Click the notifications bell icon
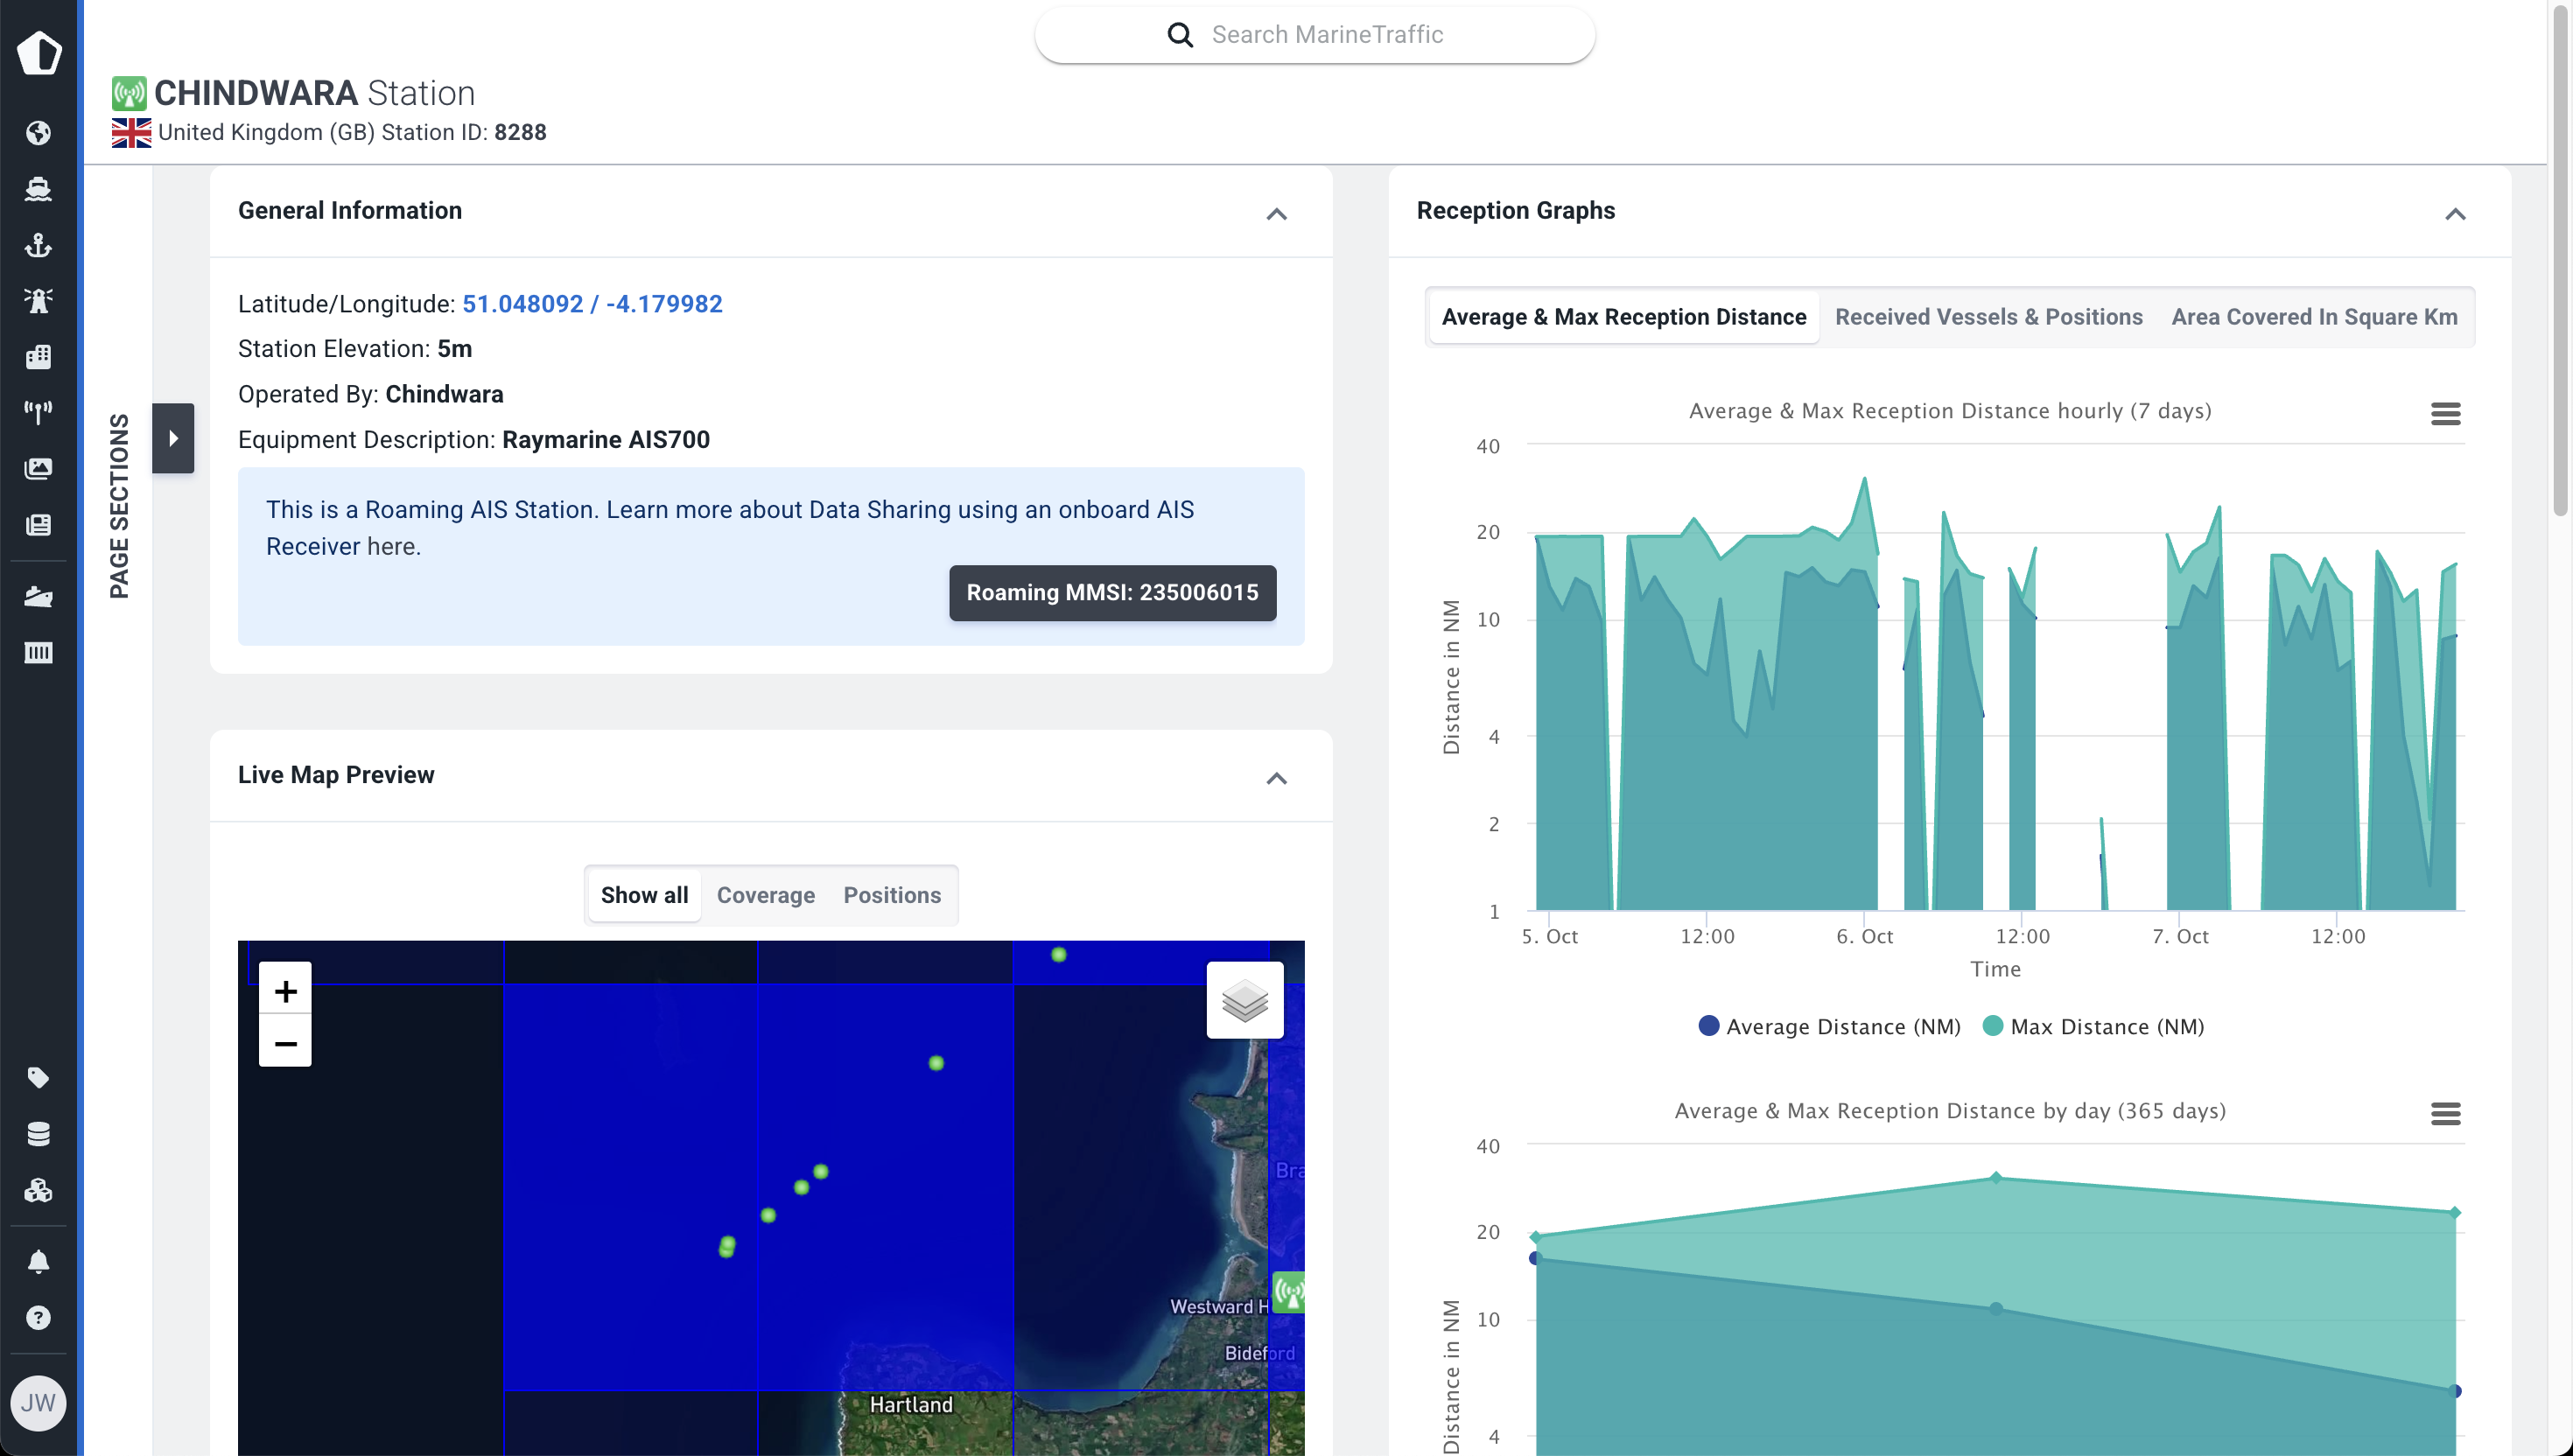 pyautogui.click(x=38, y=1261)
